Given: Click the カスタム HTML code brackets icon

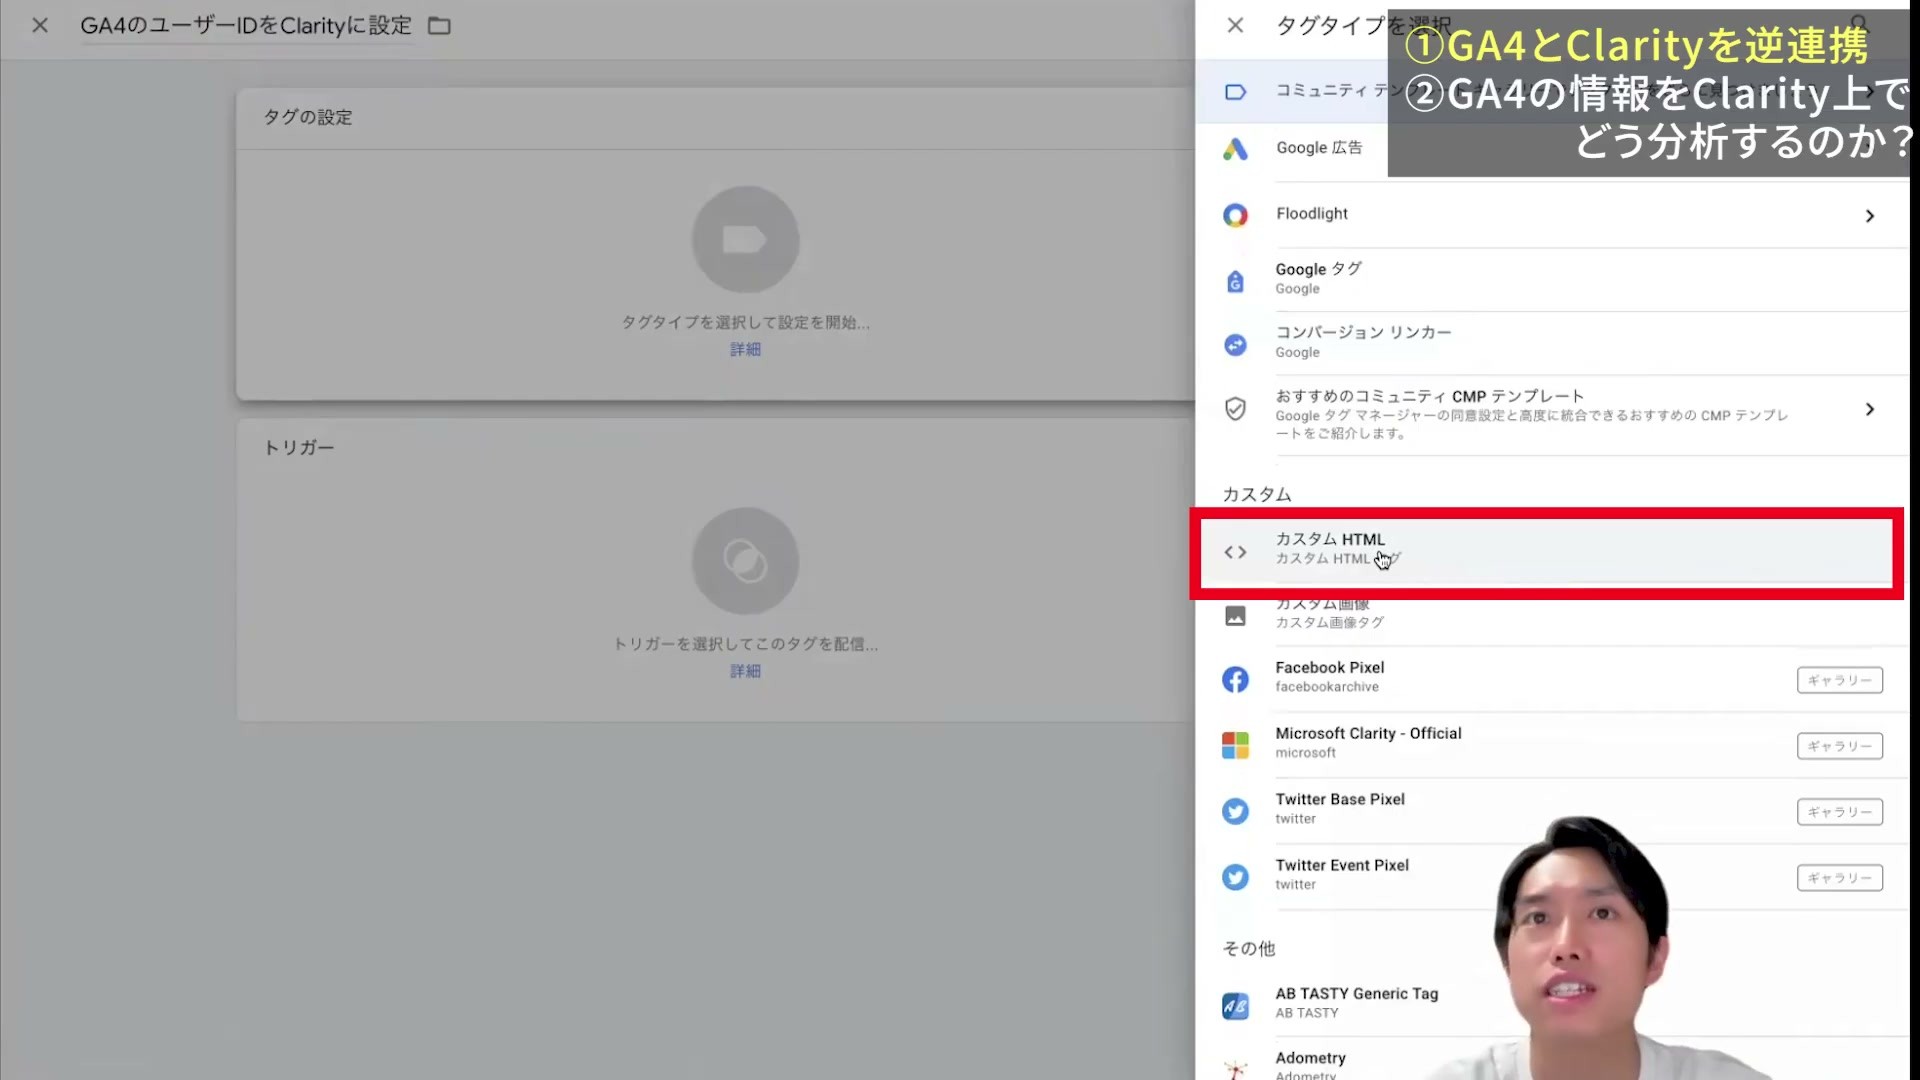Looking at the screenshot, I should 1236,552.
